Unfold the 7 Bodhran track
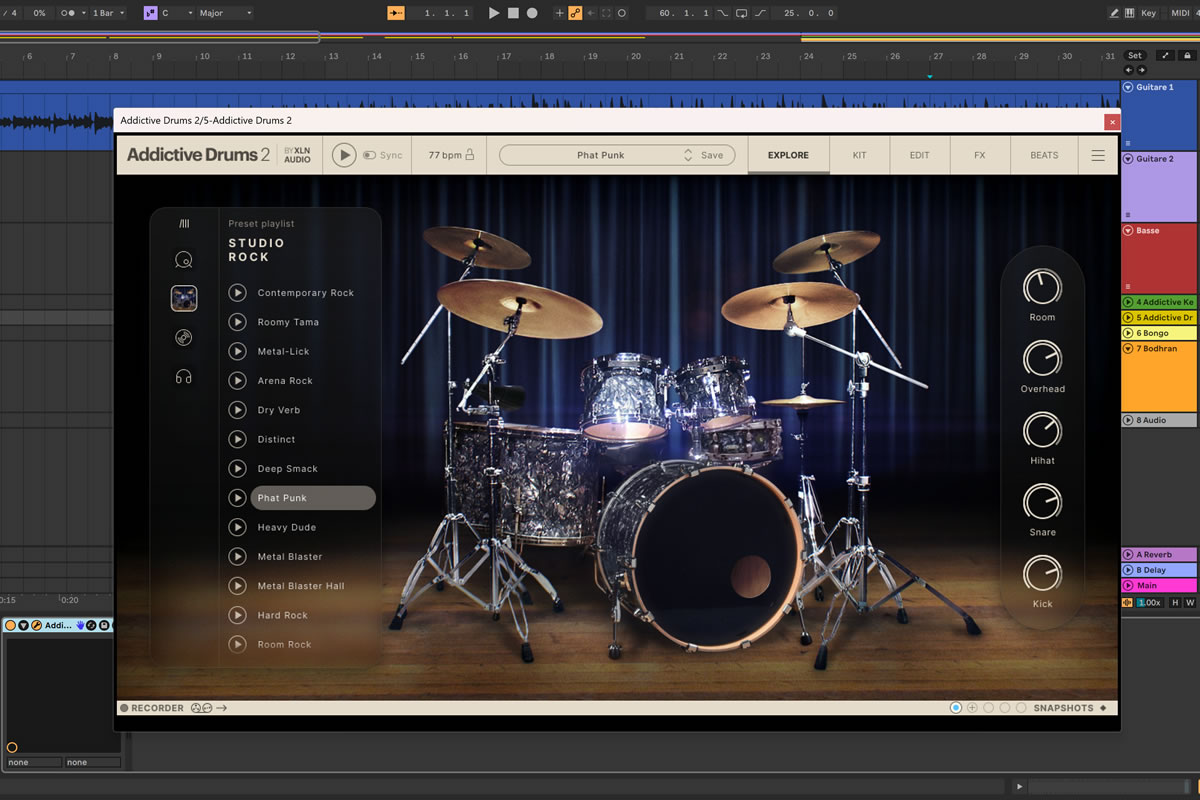Image resolution: width=1200 pixels, height=800 pixels. (x=1128, y=348)
